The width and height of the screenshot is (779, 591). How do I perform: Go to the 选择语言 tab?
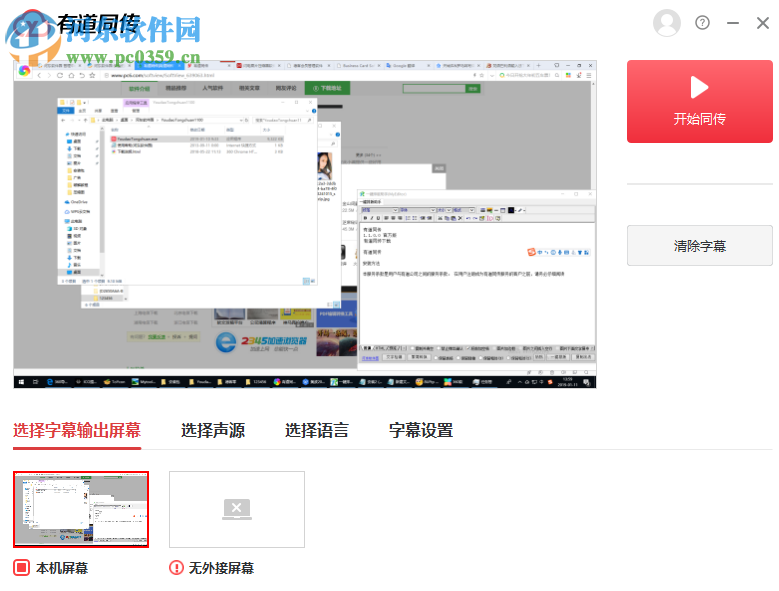(x=317, y=430)
